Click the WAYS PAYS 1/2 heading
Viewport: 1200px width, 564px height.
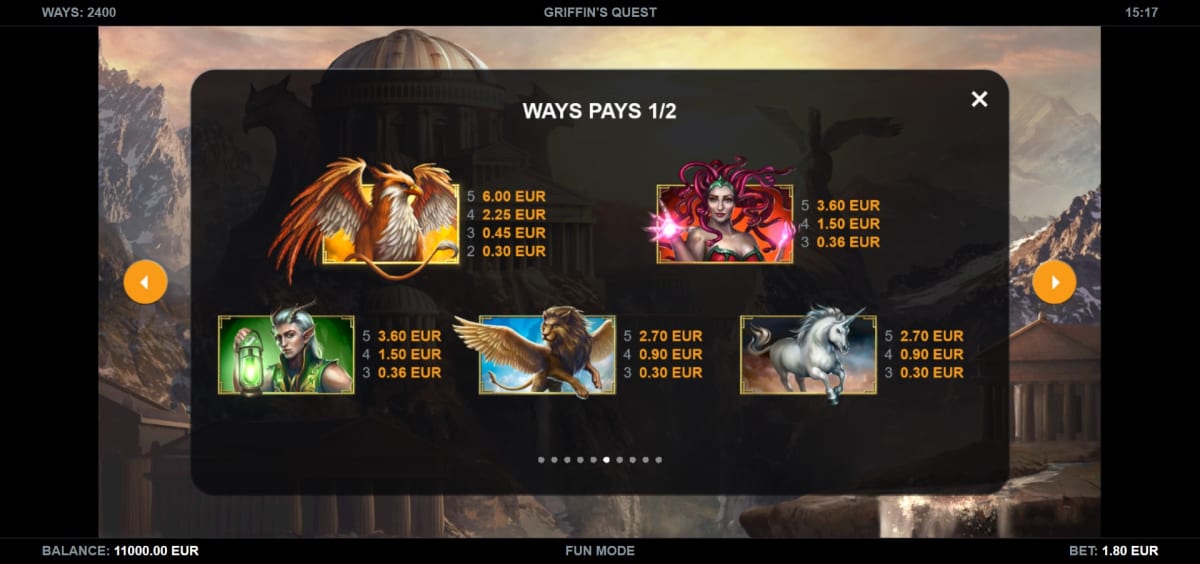[x=600, y=111]
